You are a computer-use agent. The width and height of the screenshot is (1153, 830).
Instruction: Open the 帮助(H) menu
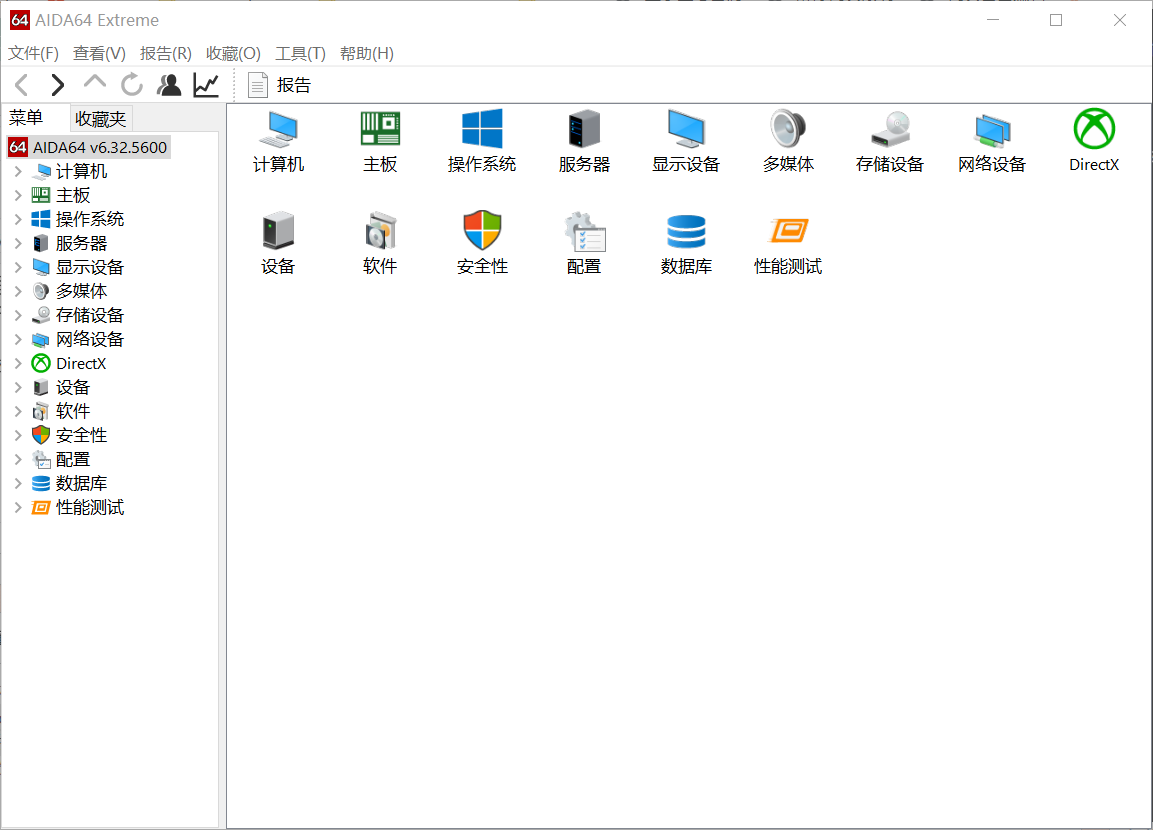(366, 53)
